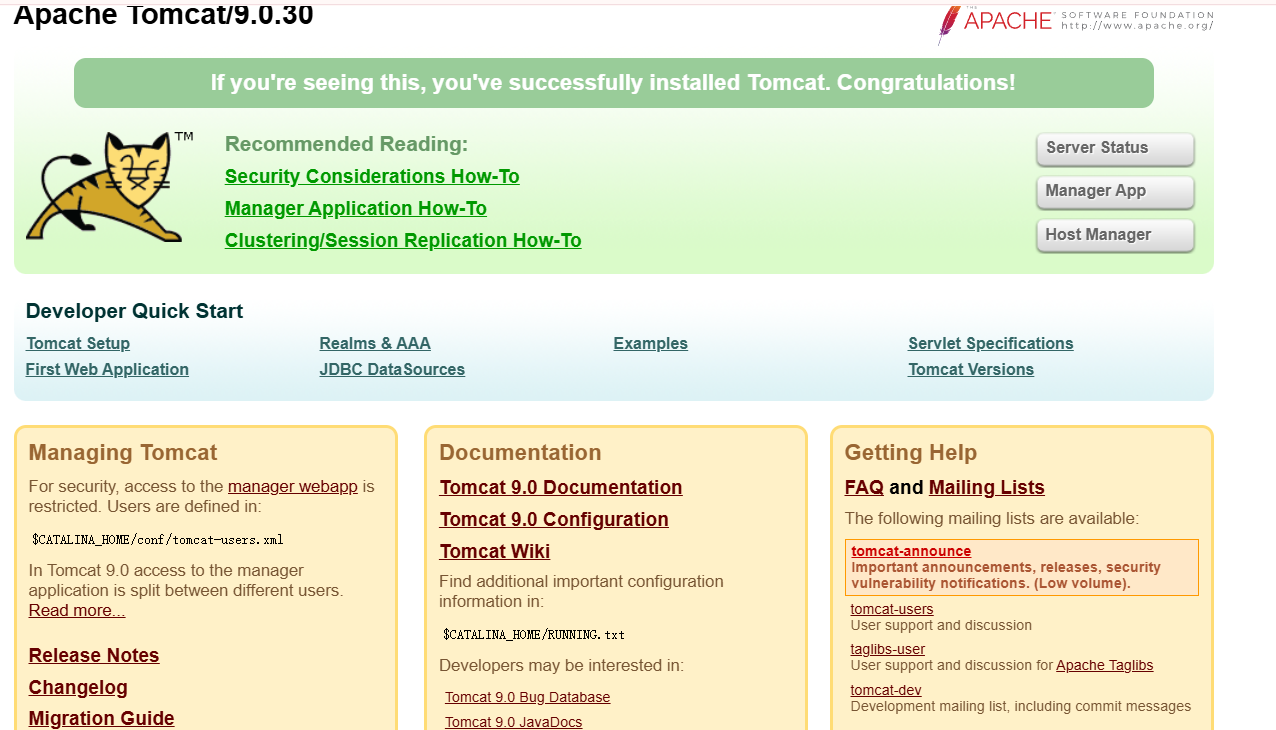Click the $CATALINA_HOME/conf/tomcat-users.xml path text
1276x730 pixels.
coord(158,540)
